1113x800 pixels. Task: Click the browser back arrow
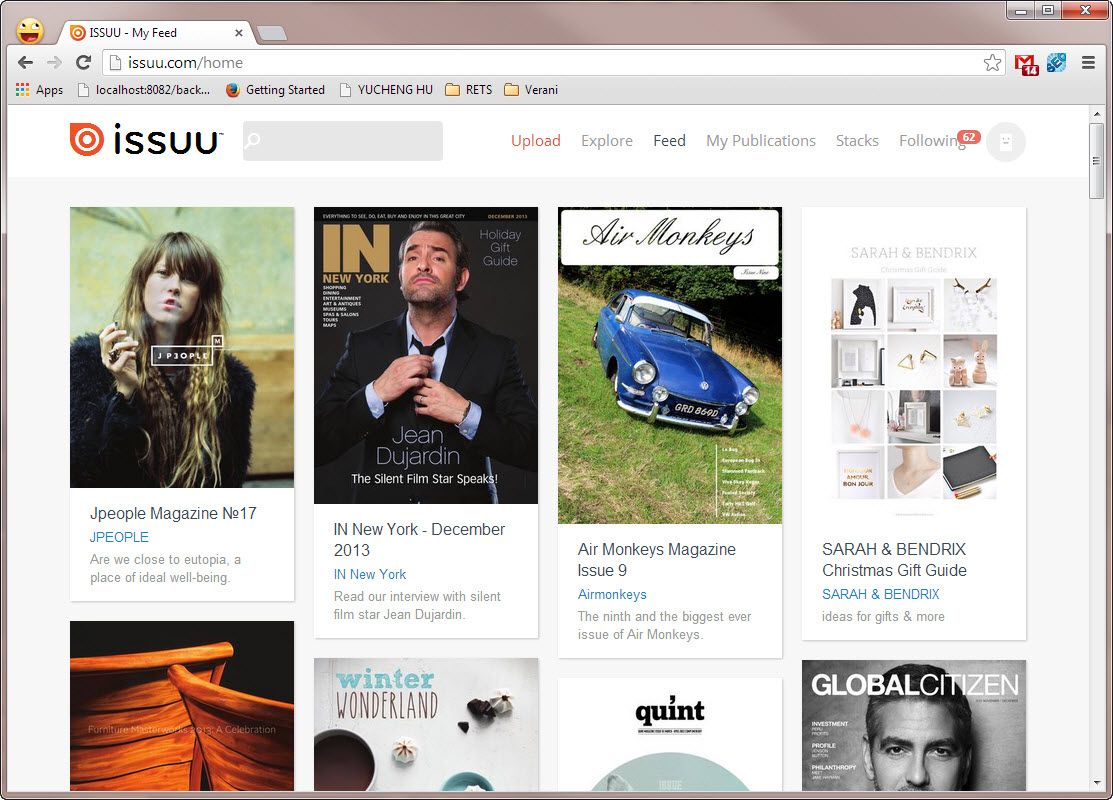25,63
